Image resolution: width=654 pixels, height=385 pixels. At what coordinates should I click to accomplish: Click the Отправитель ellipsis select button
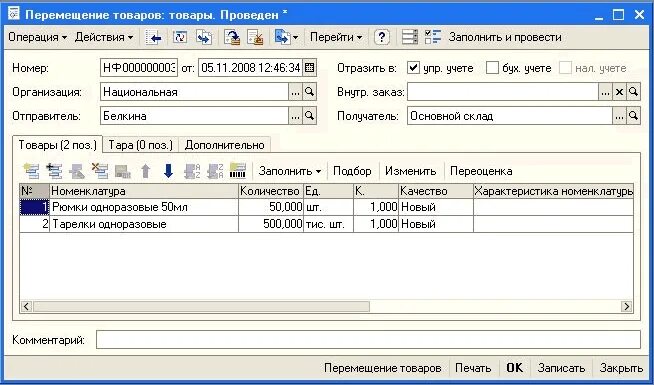coord(295,116)
